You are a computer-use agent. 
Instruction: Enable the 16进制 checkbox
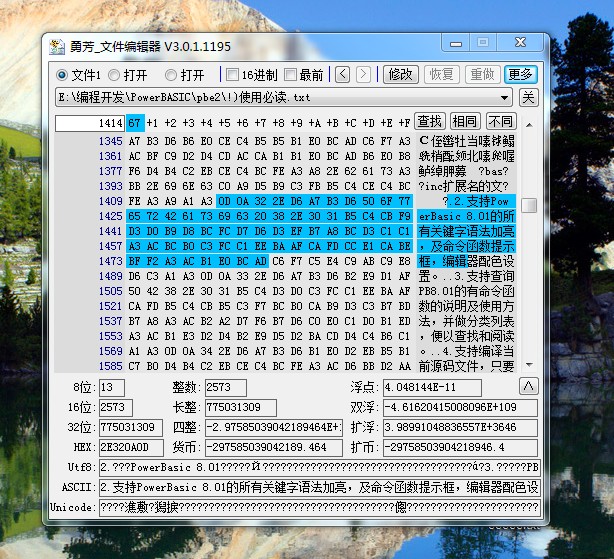[232, 75]
